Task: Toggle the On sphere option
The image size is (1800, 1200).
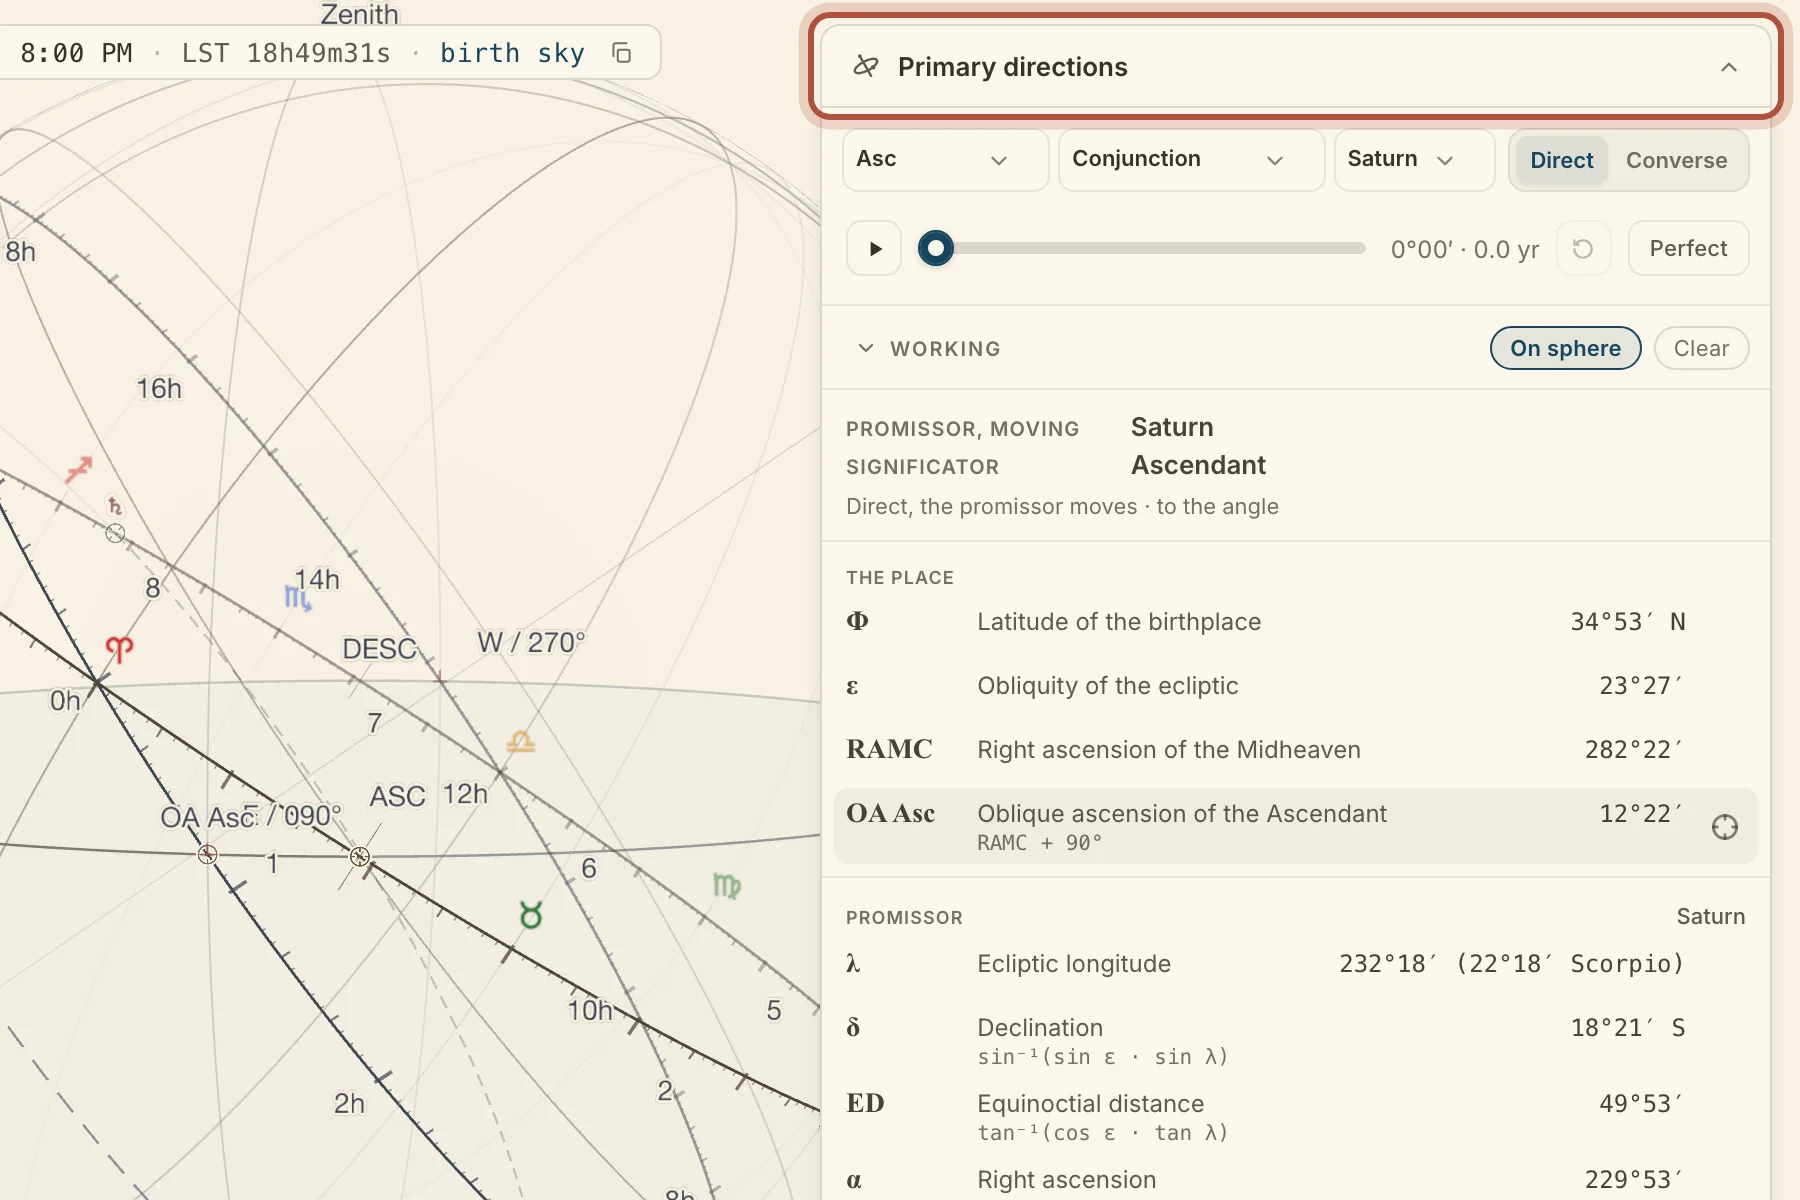Action: [x=1565, y=348]
